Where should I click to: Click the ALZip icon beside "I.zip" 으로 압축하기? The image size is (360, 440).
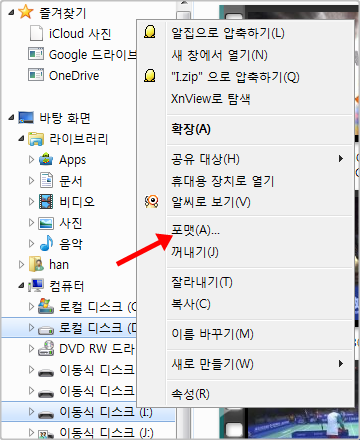(150, 76)
